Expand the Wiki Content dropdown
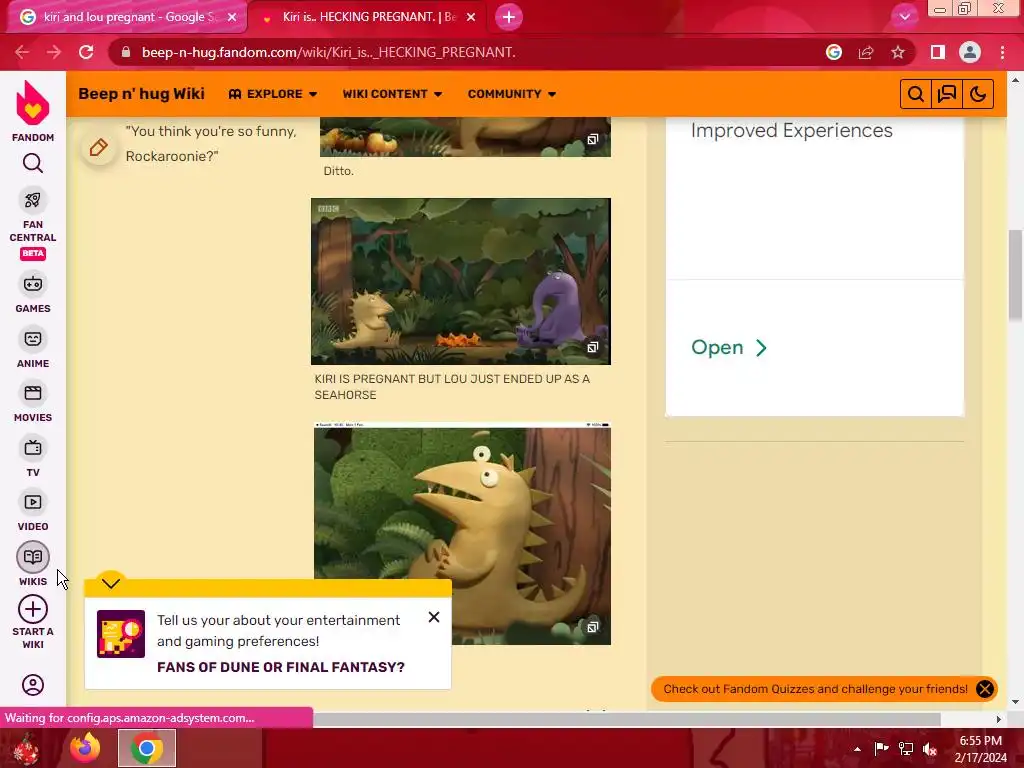The width and height of the screenshot is (1024, 768). [x=392, y=94]
